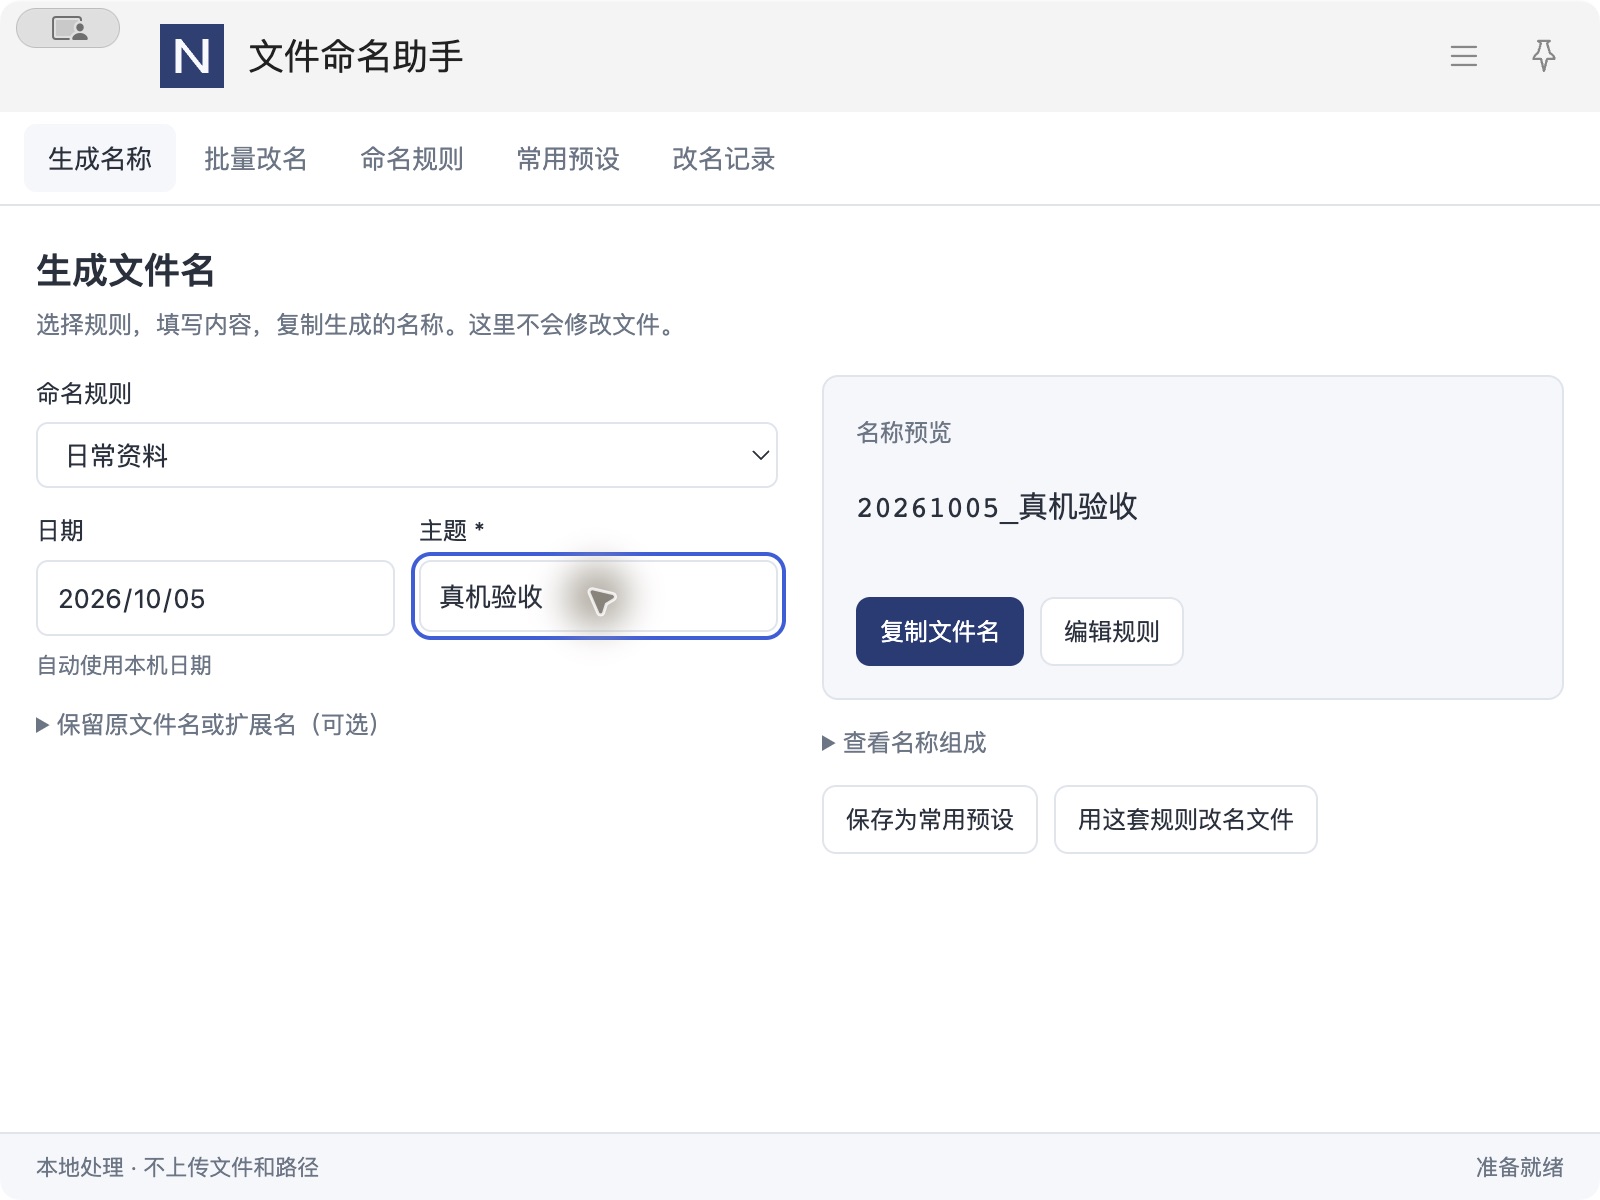Select the 常用预设 tab
Viewport: 1600px width, 1200px height.
[x=568, y=158]
